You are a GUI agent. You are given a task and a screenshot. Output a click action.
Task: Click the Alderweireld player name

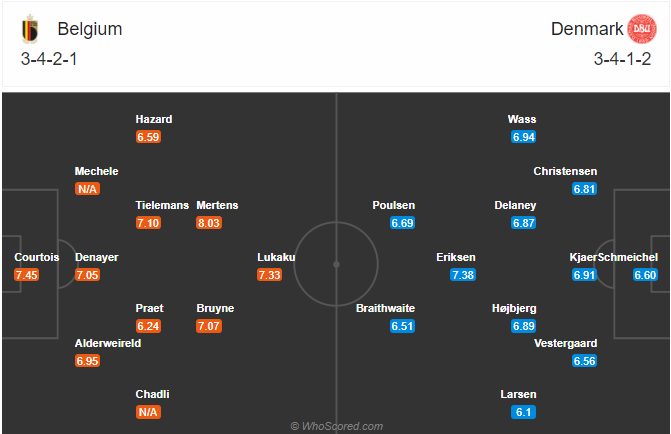pyautogui.click(x=108, y=343)
